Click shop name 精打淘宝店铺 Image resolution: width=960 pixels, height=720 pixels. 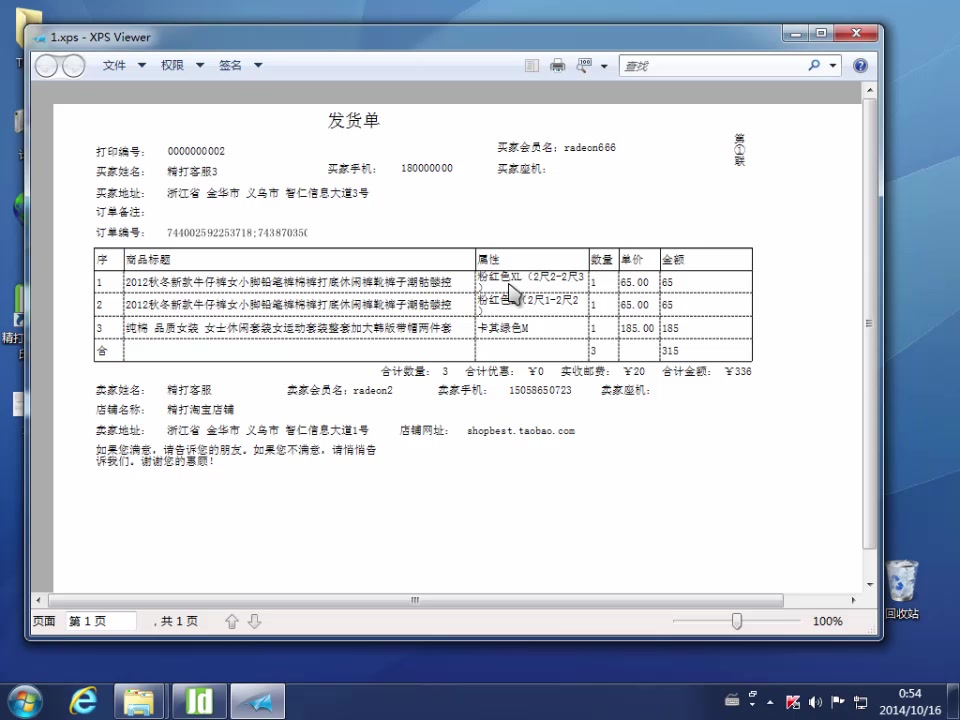tap(200, 410)
